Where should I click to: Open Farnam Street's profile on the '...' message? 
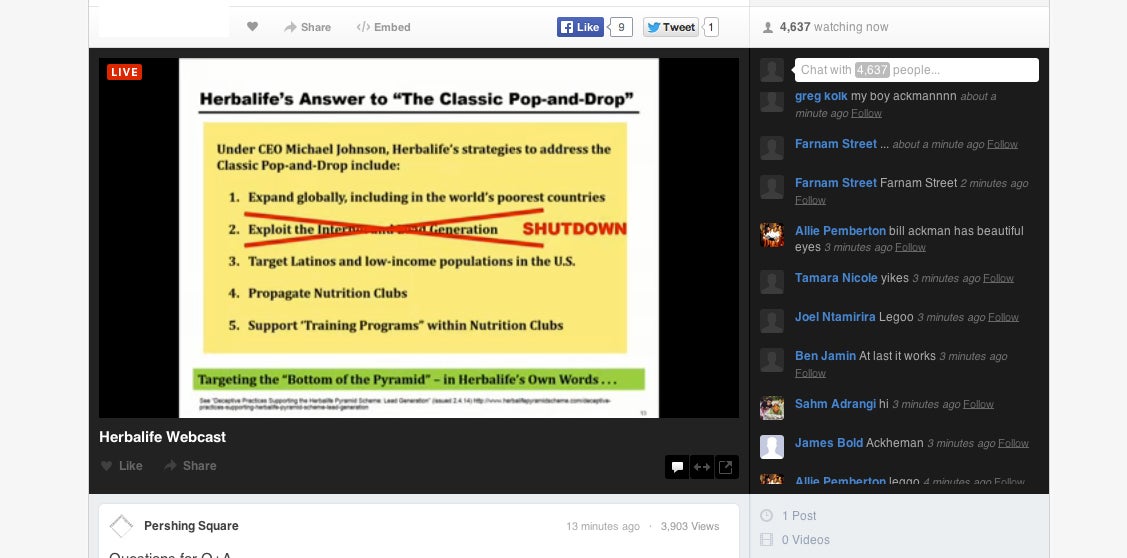[x=836, y=144]
